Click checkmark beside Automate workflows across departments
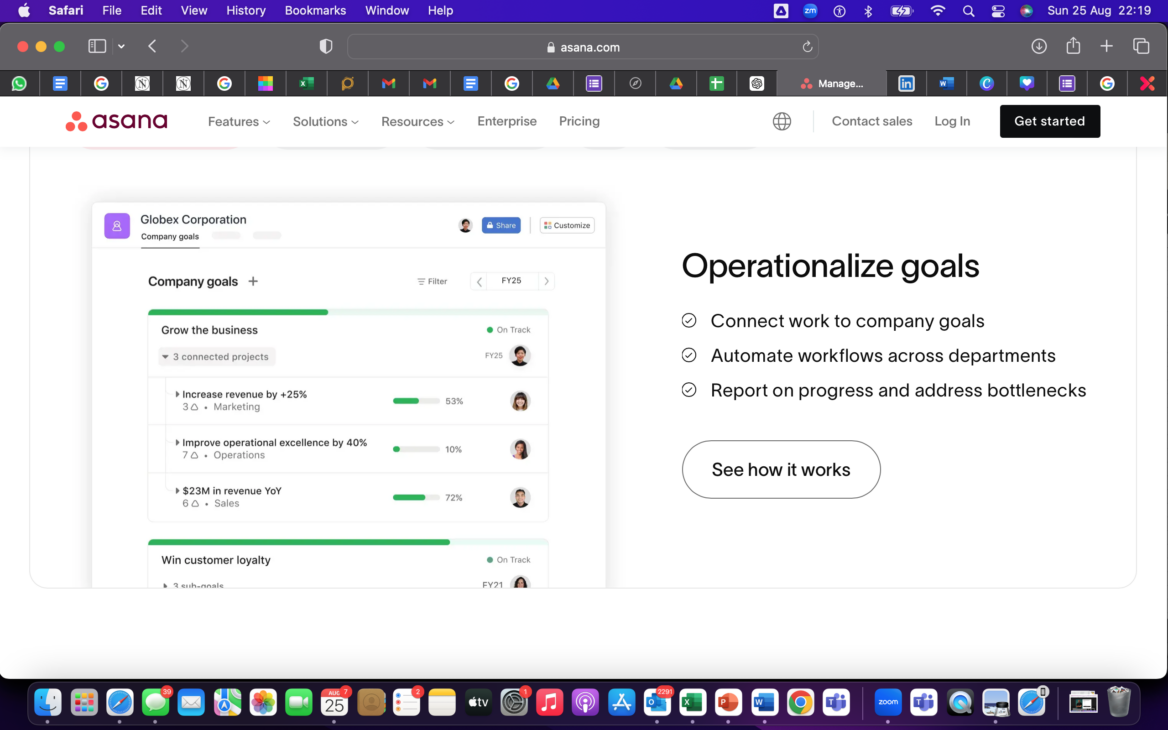Image resolution: width=1168 pixels, height=730 pixels. (689, 356)
